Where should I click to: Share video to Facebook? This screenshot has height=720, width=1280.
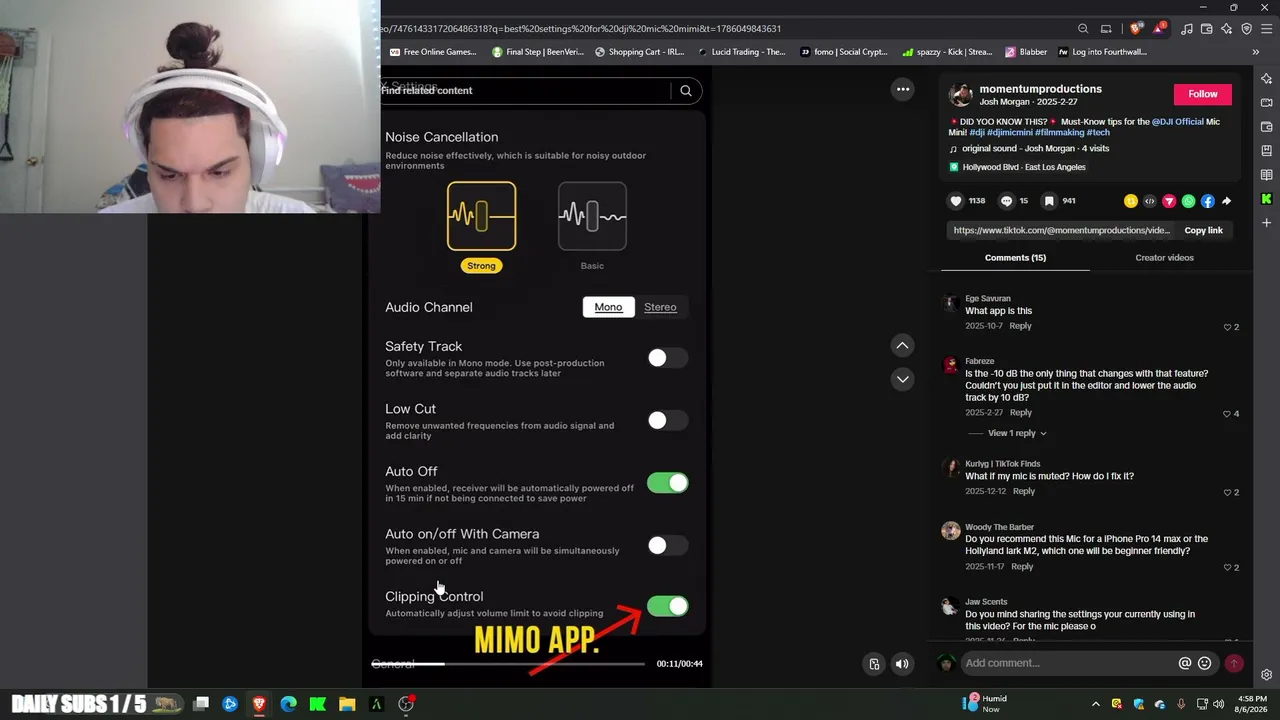click(1208, 201)
